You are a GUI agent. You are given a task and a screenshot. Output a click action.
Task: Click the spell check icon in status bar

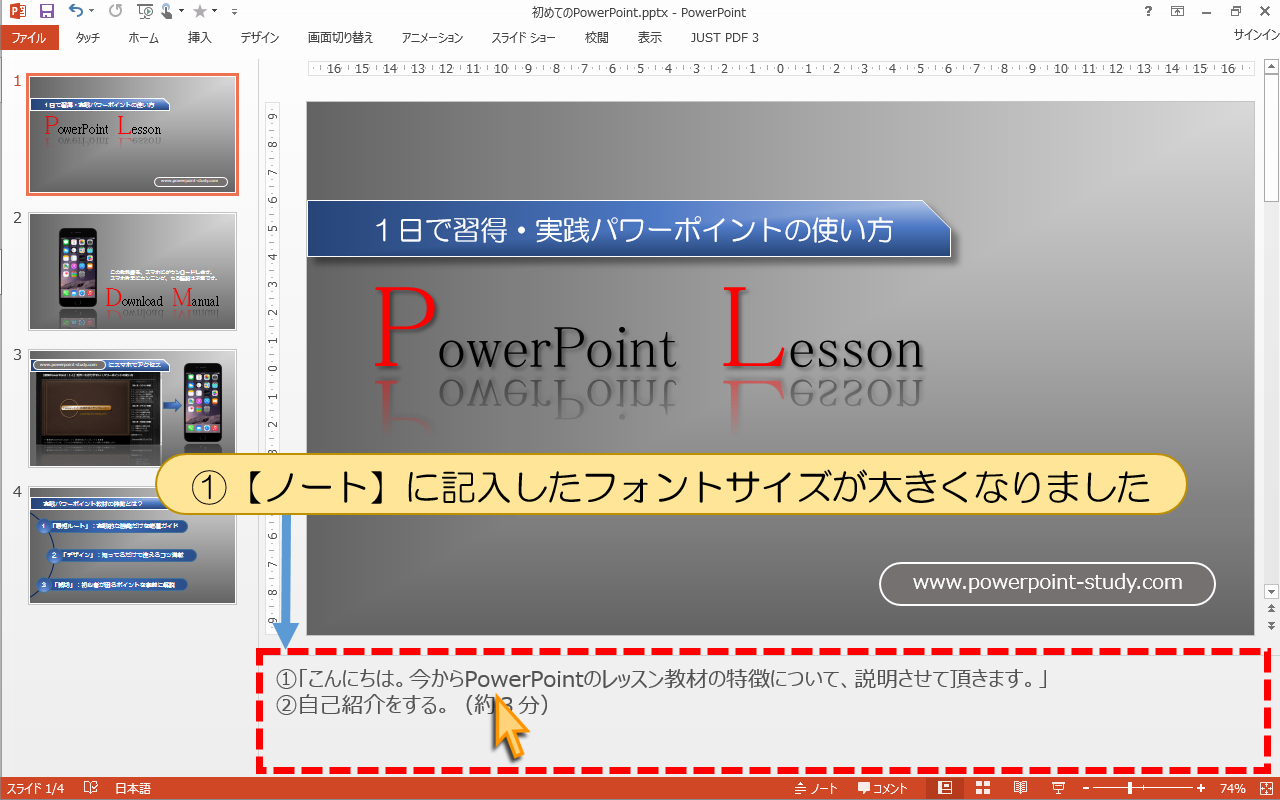(90, 789)
